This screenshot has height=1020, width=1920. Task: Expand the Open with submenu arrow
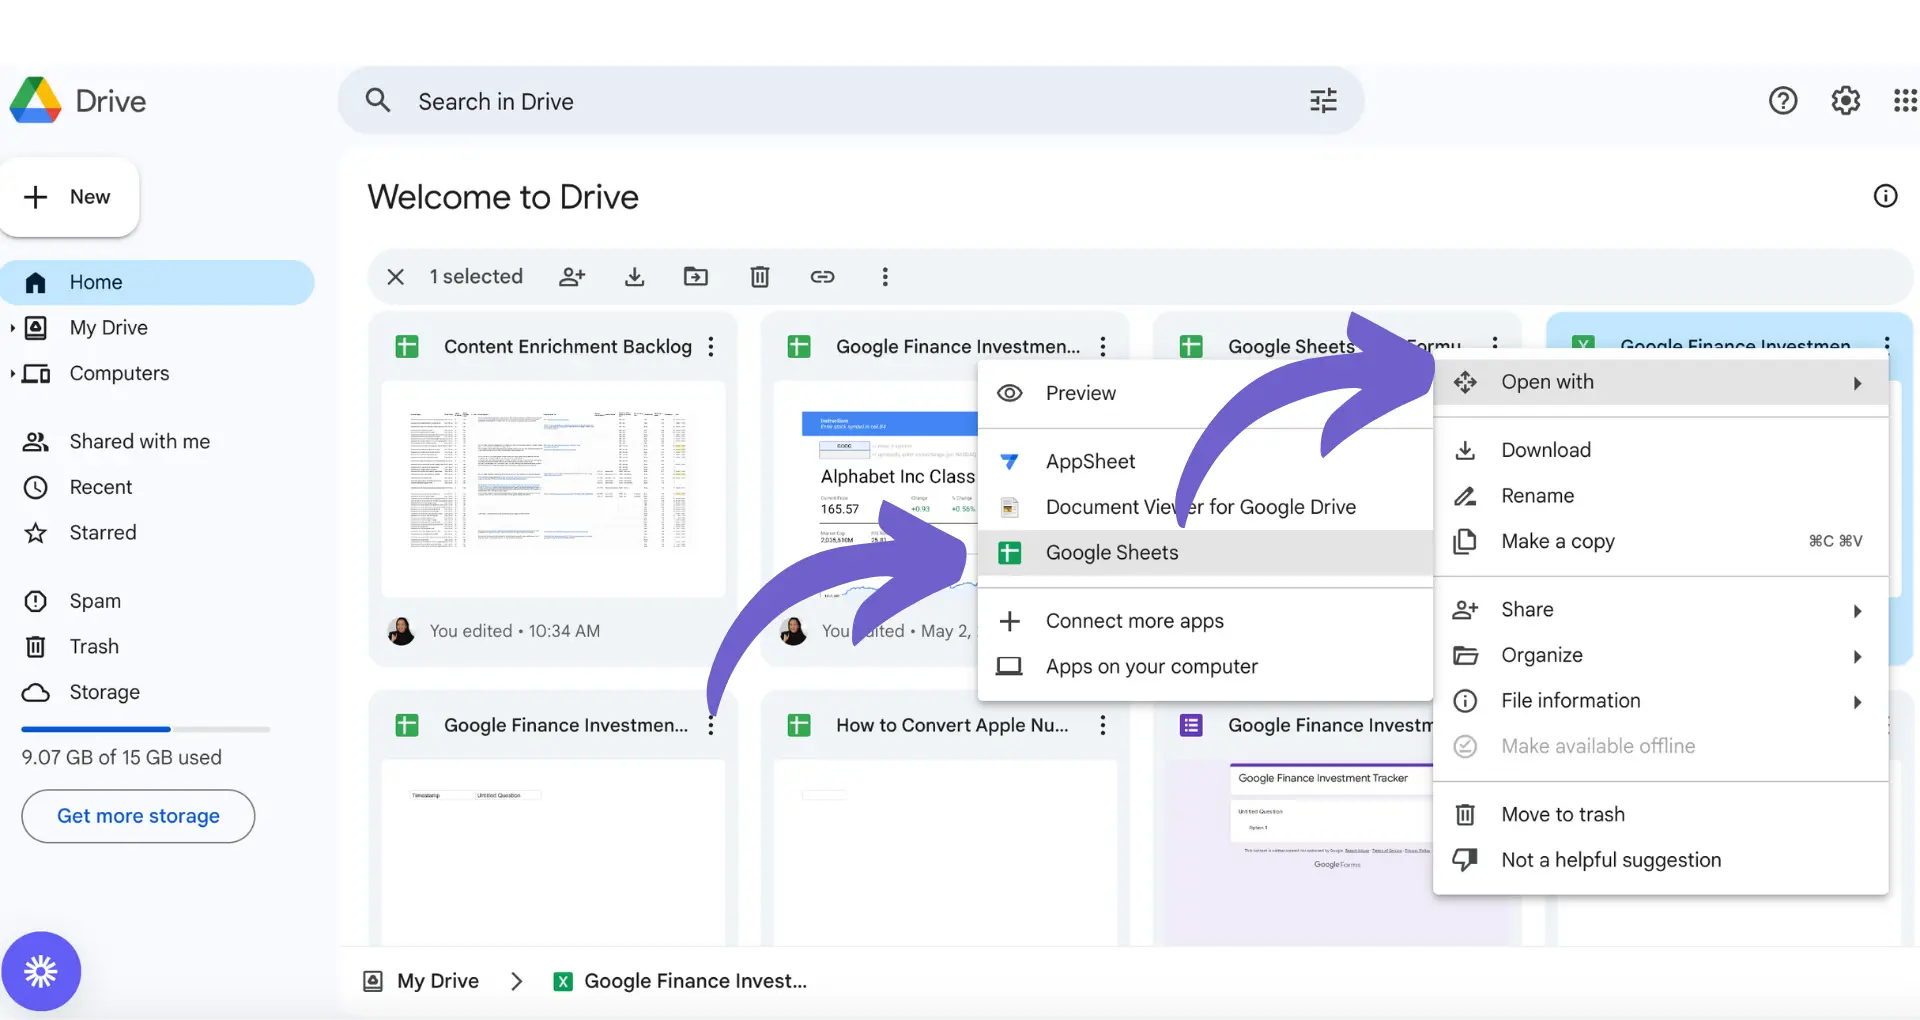(x=1857, y=383)
